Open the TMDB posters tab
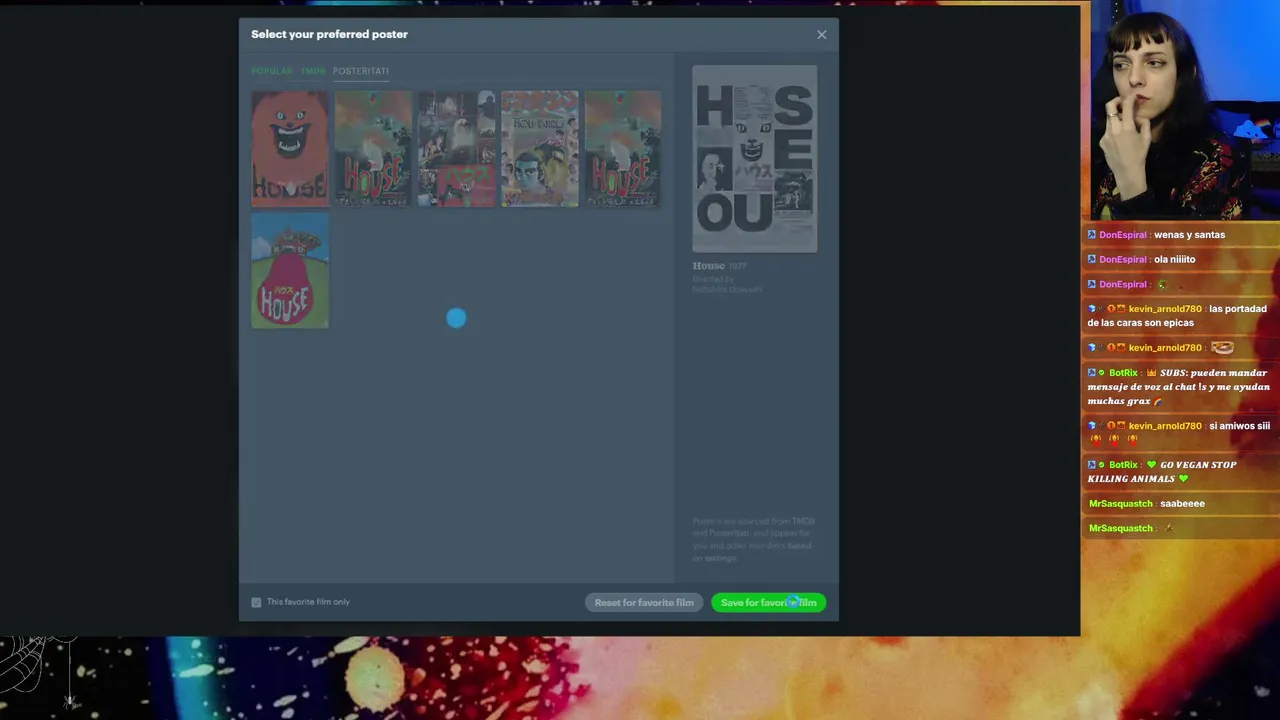1280x720 pixels. [x=313, y=71]
